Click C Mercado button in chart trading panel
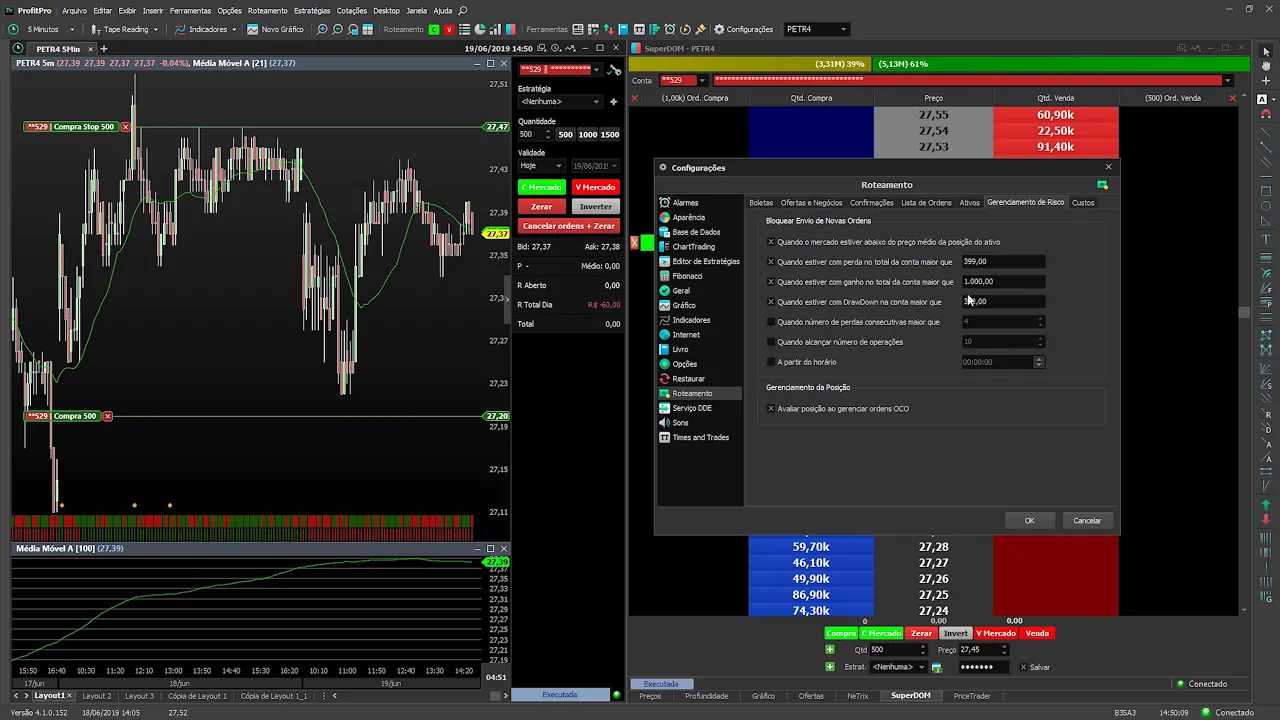This screenshot has height=720, width=1280. (x=542, y=187)
